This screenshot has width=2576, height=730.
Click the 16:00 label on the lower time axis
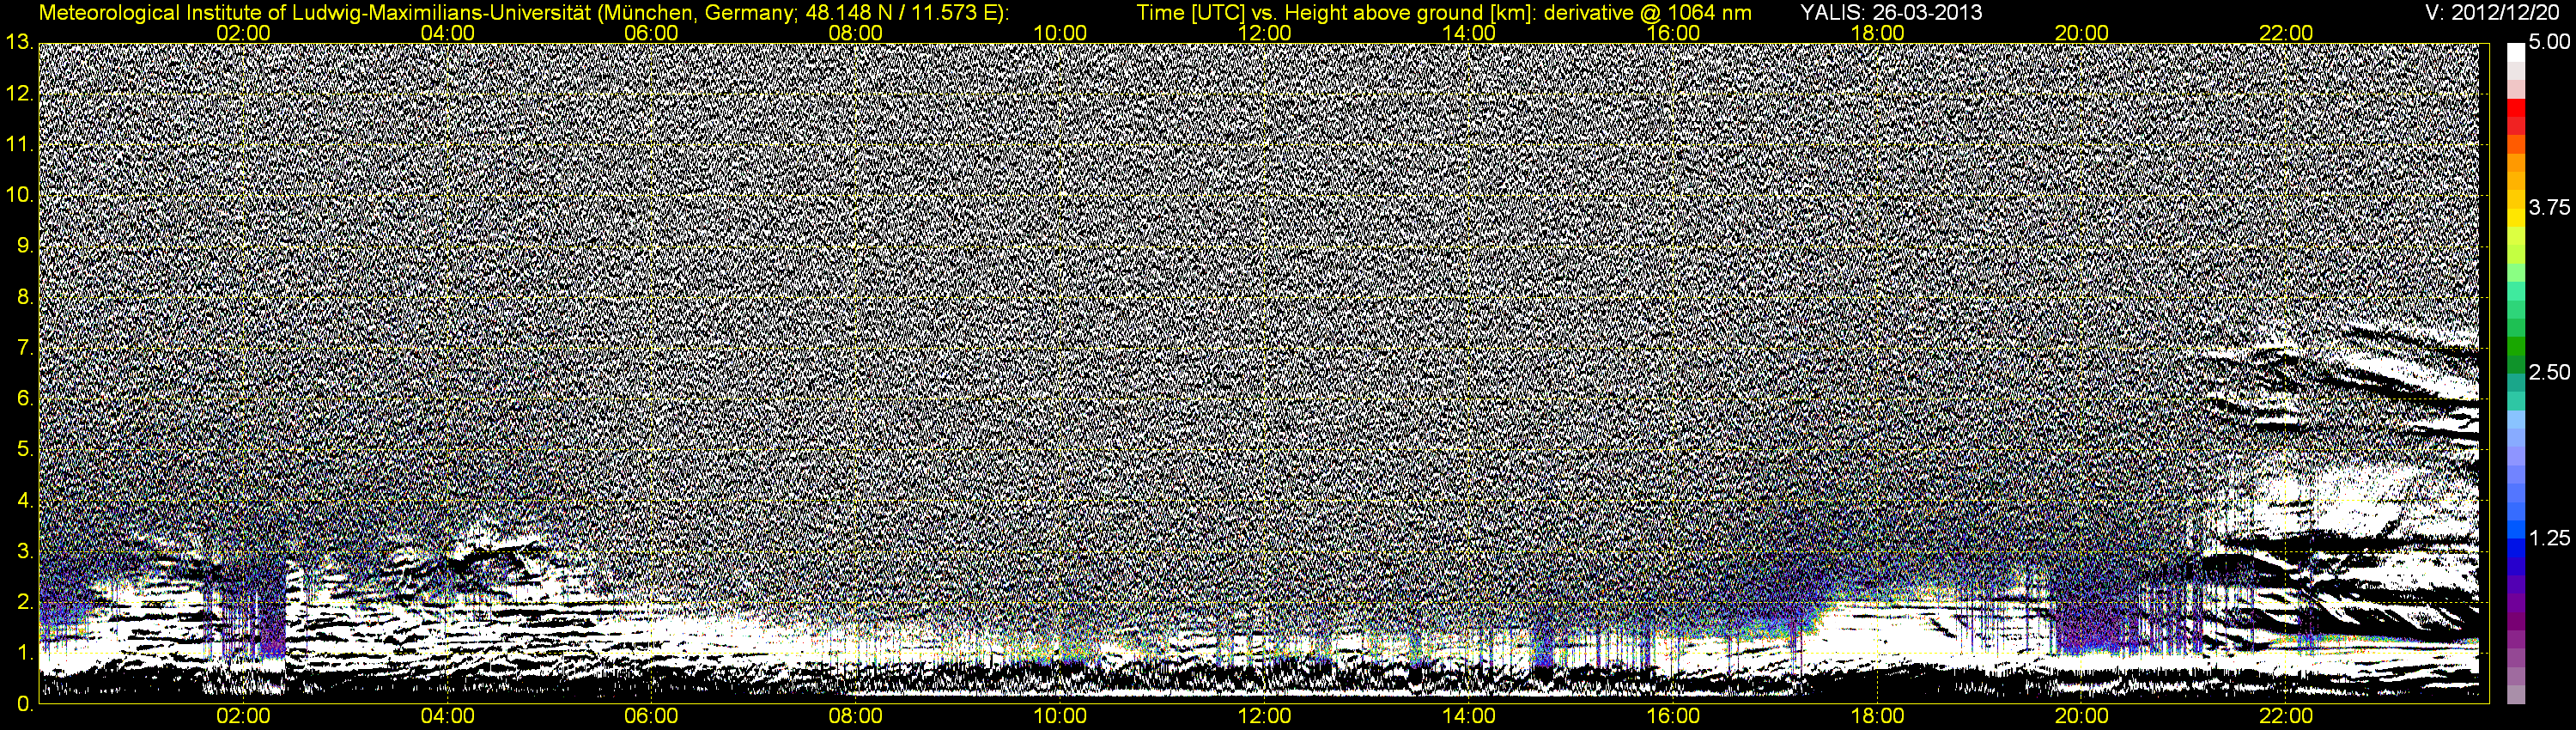pyautogui.click(x=1673, y=716)
